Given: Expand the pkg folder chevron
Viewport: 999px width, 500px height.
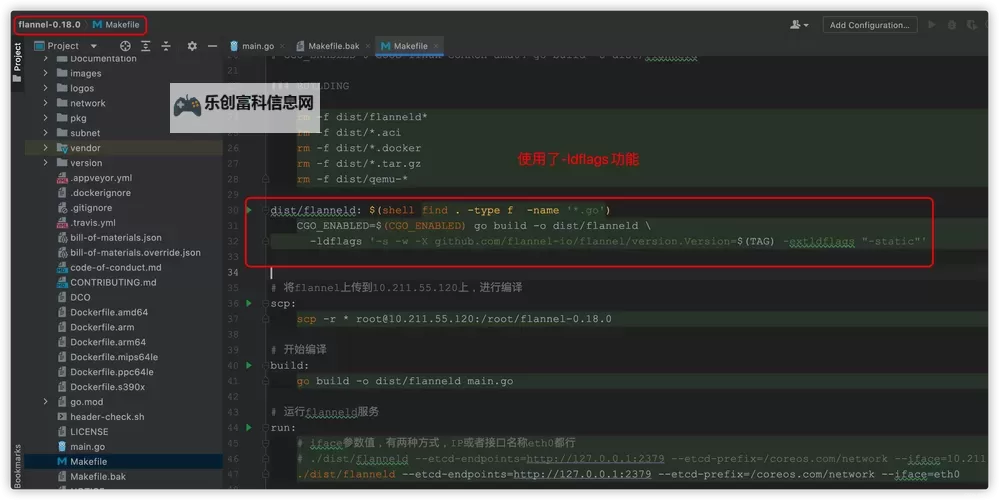Looking at the screenshot, I should tap(45, 118).
